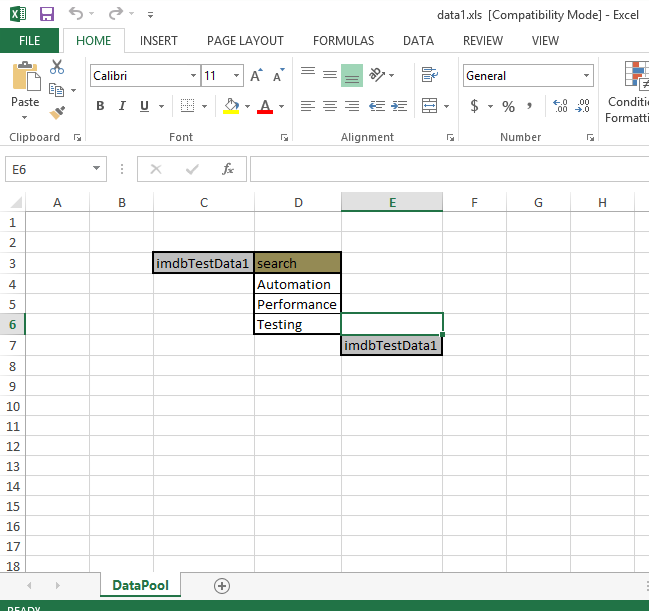
Task: Select the search header cell
Action: coord(297,263)
